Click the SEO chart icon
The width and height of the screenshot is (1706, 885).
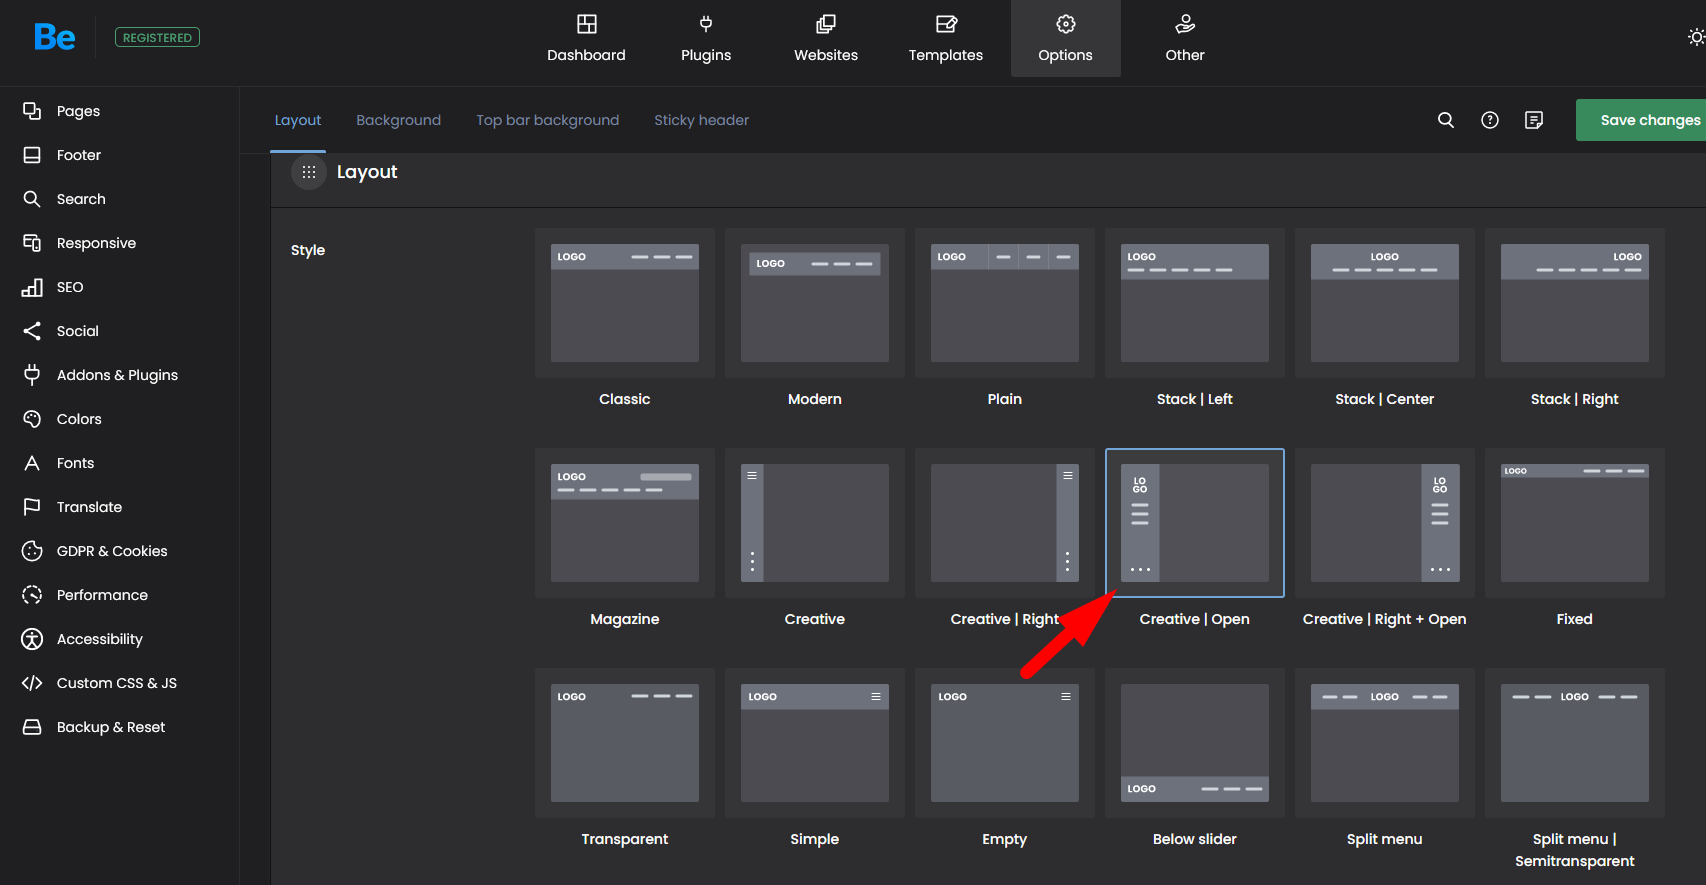coord(32,287)
